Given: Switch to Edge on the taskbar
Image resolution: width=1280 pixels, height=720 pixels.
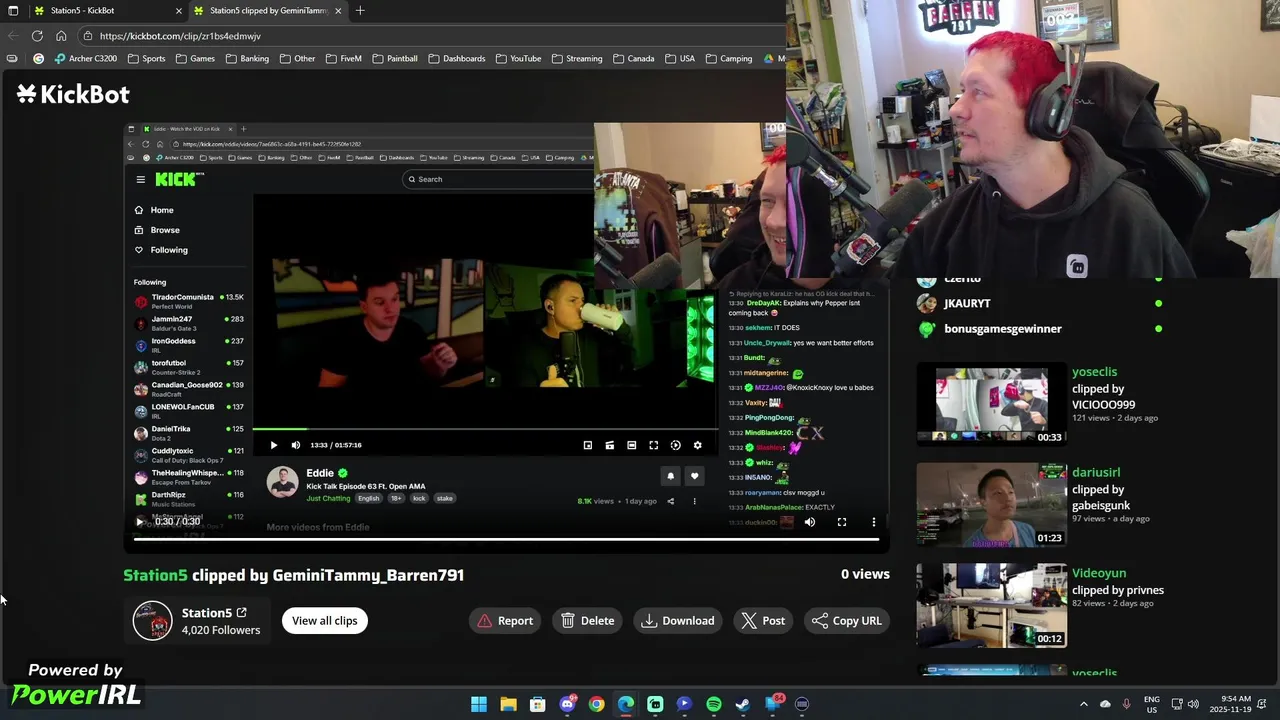Looking at the screenshot, I should (x=626, y=704).
